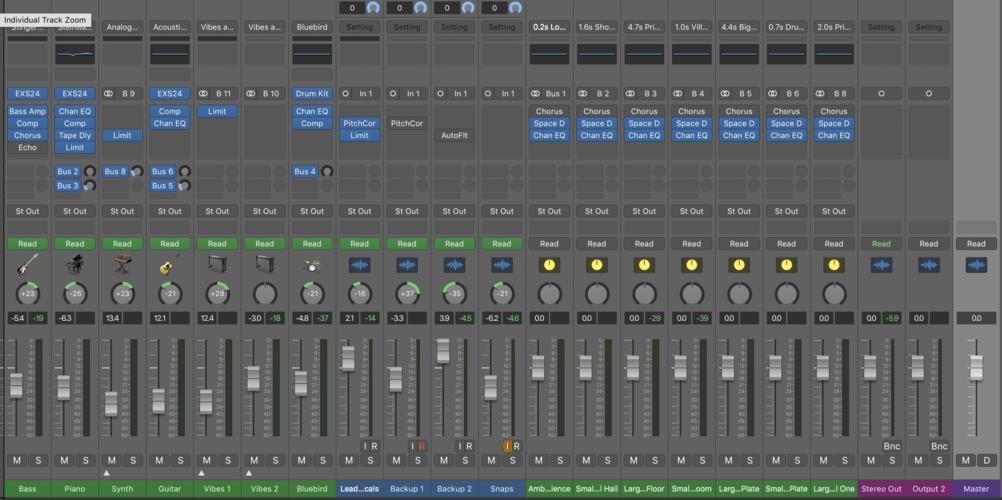1002x500 pixels.
Task: Toggle record enable on Backup 1
Action: tap(422, 446)
